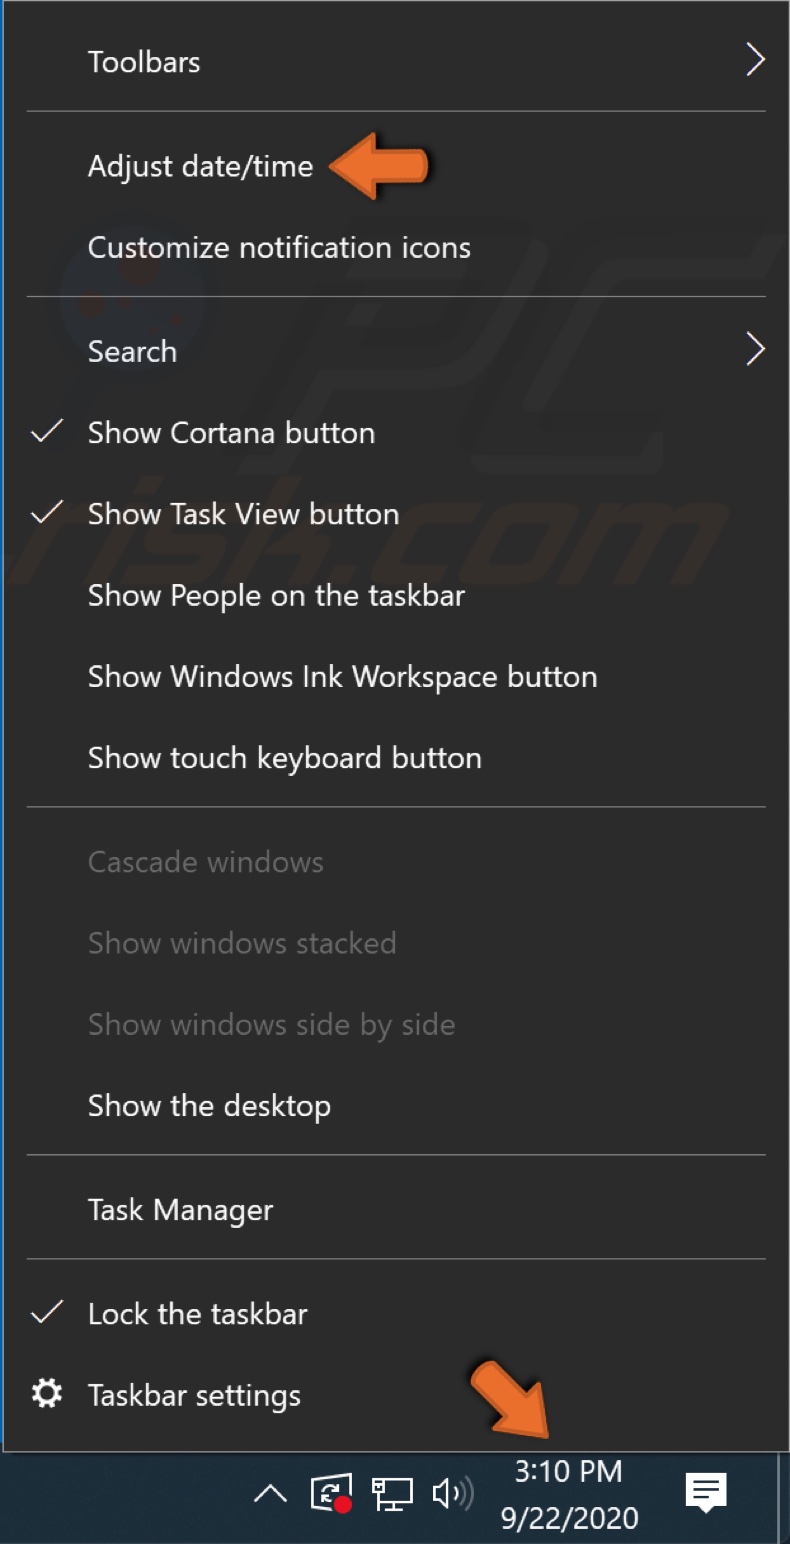Open the Action Center icon

pos(705,1493)
